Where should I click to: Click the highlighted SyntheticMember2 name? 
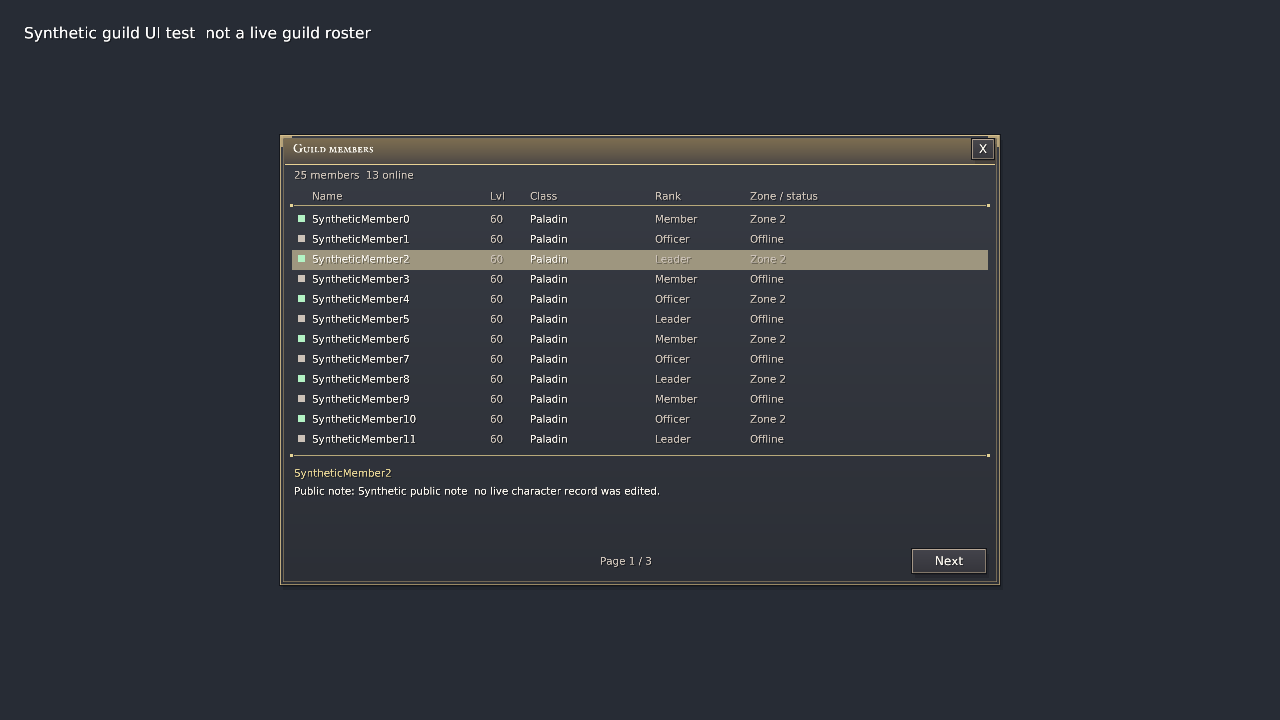click(361, 259)
